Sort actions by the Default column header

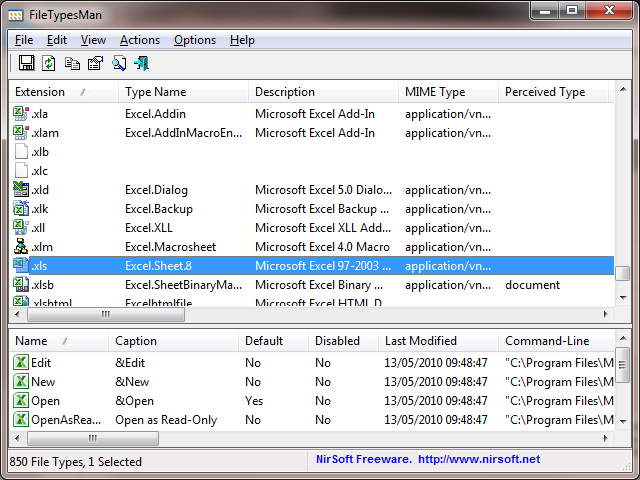(273, 341)
